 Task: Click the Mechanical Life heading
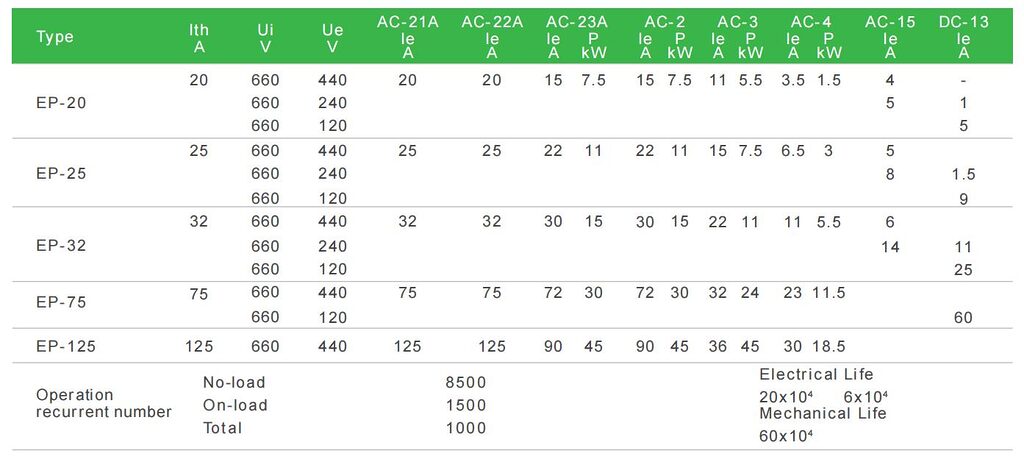[x=822, y=413]
